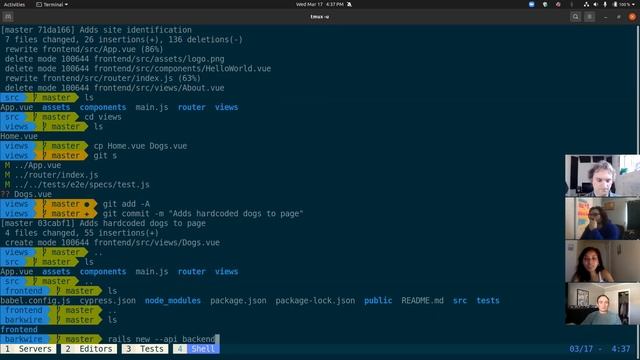Open the volume speaker icon
This screenshot has height=360, width=640.
[x=596, y=4]
